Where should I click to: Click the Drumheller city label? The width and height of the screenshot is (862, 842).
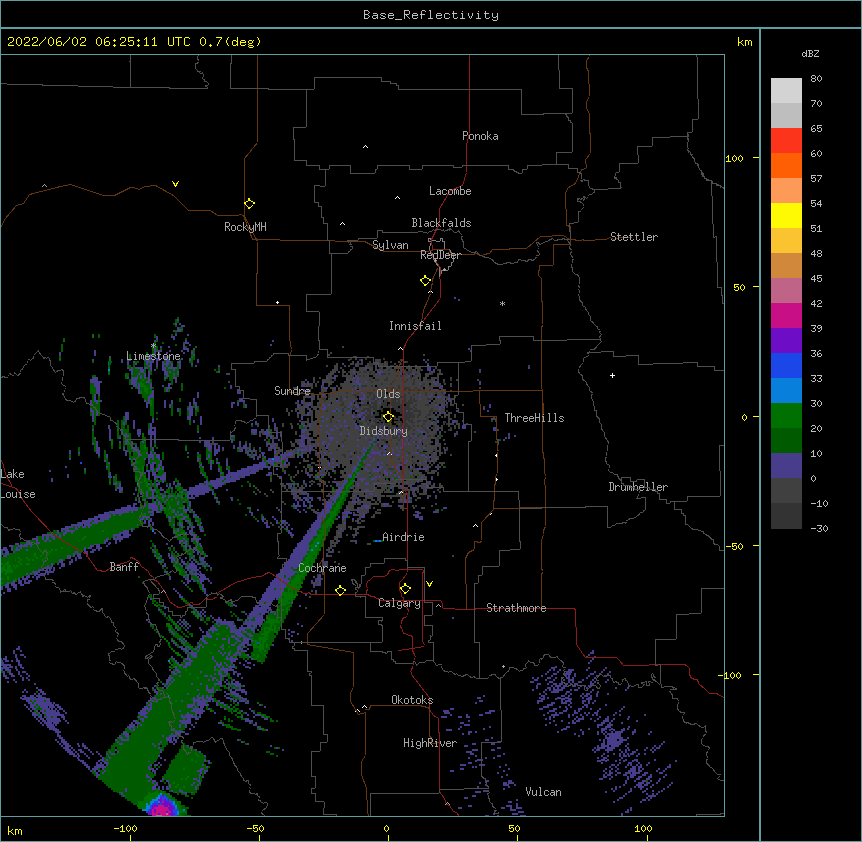coord(638,487)
